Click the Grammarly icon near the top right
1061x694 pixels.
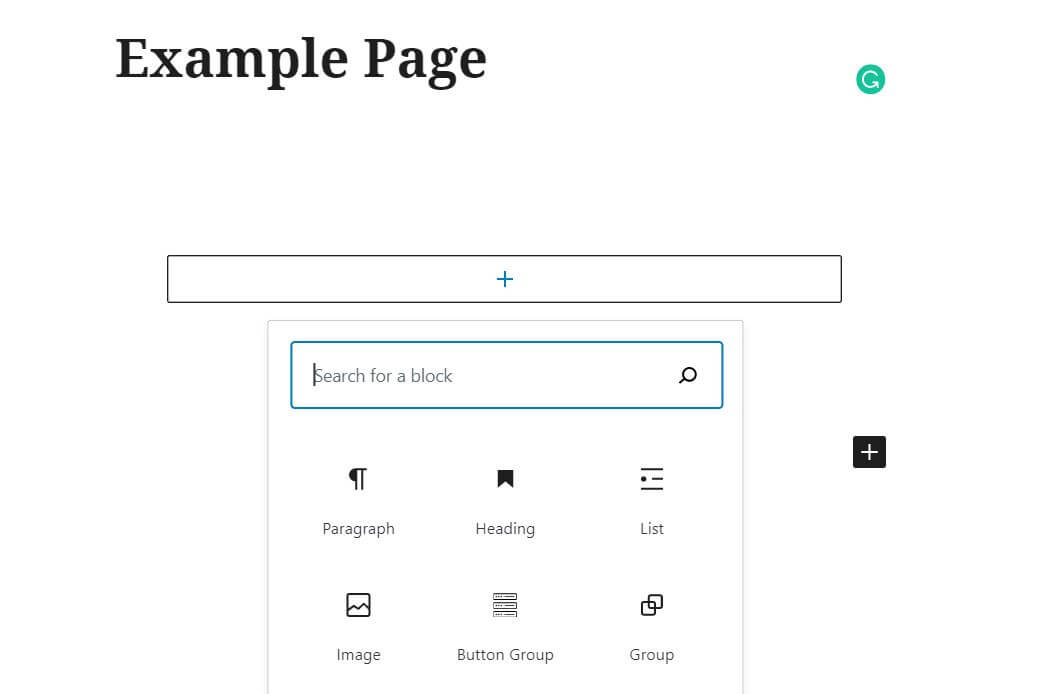click(870, 79)
